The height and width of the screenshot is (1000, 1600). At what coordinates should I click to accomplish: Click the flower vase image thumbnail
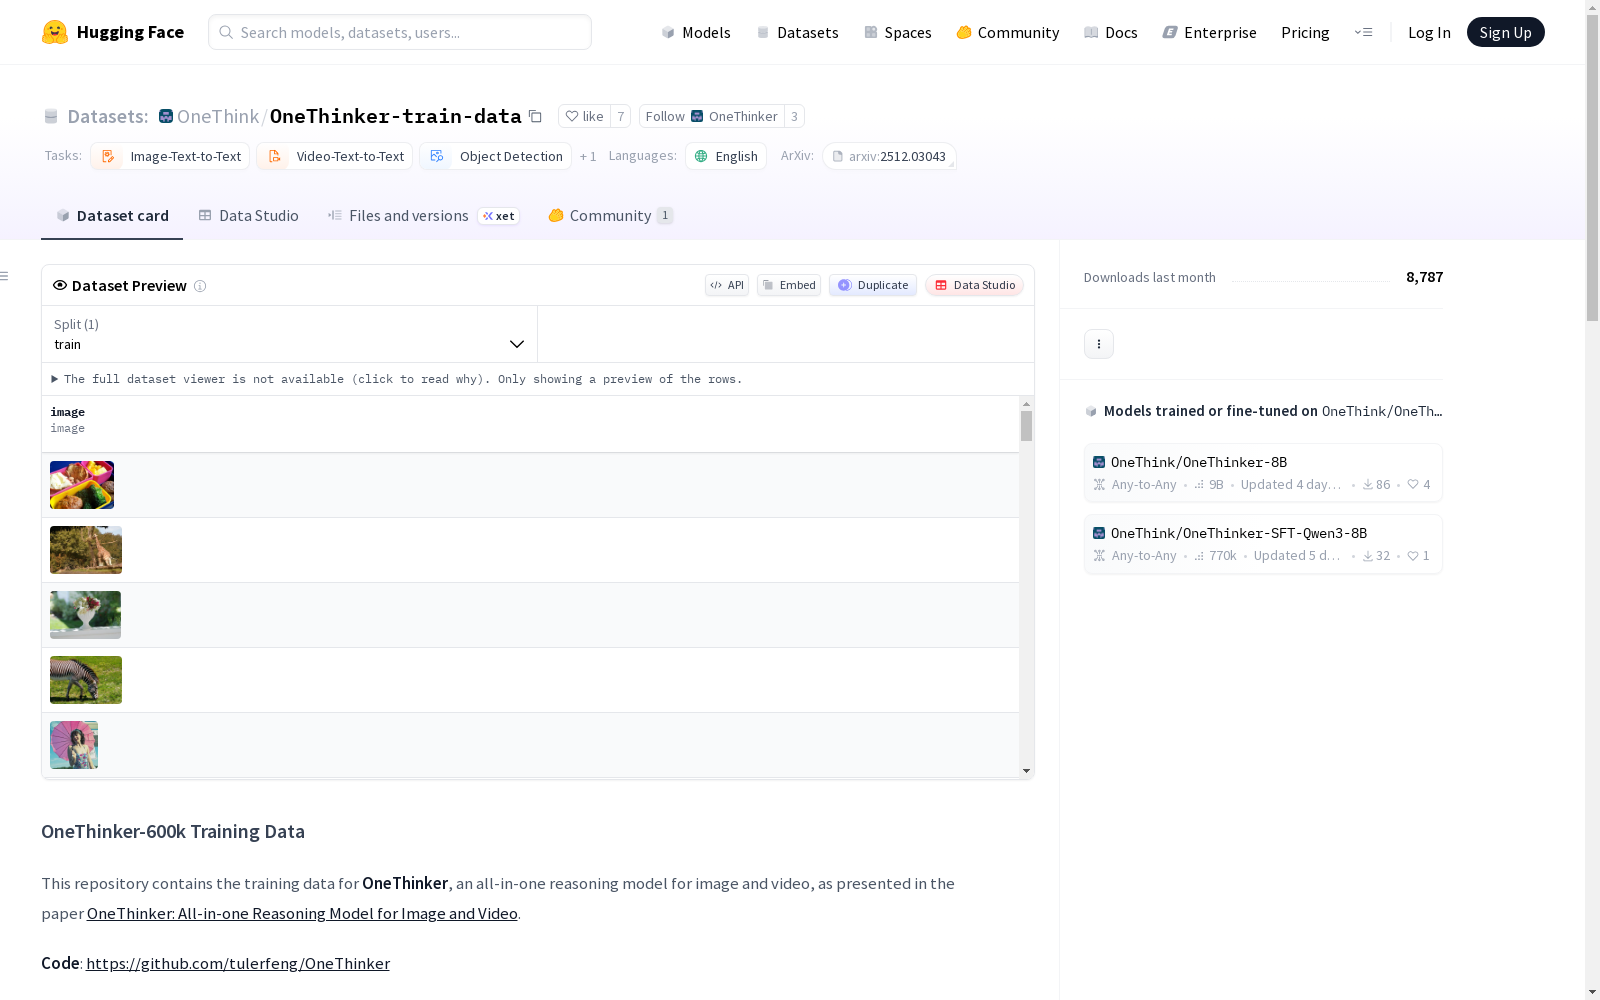86,615
